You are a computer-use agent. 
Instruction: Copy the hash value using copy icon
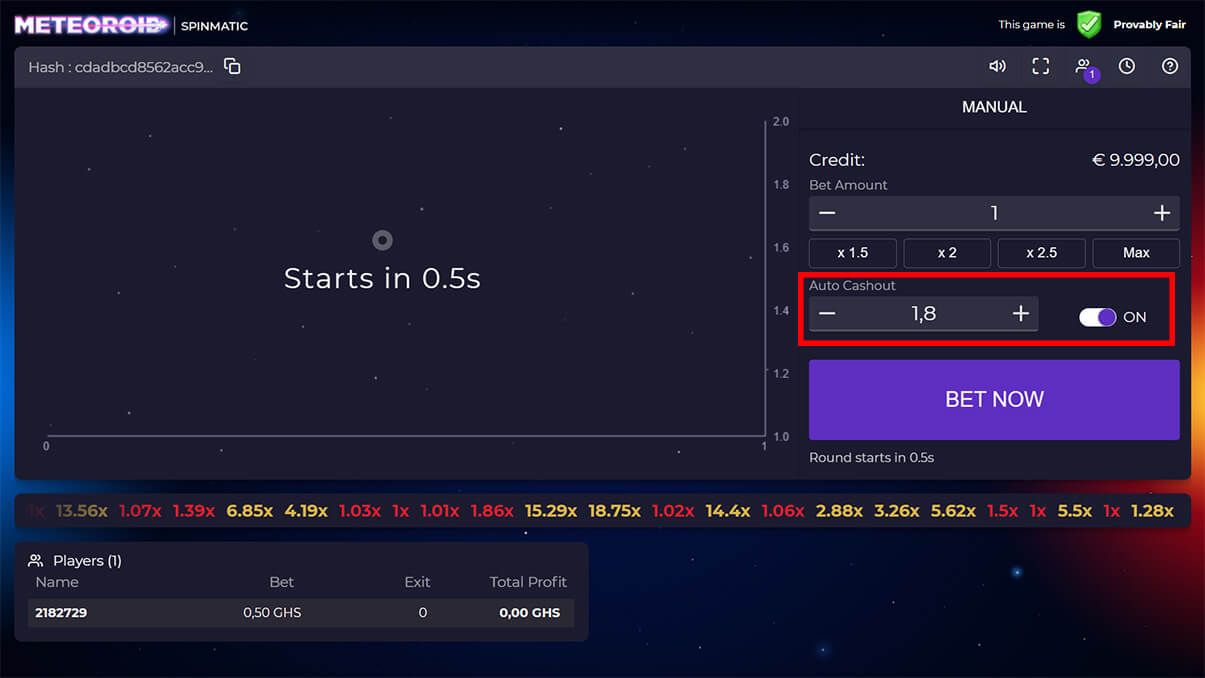coord(232,66)
